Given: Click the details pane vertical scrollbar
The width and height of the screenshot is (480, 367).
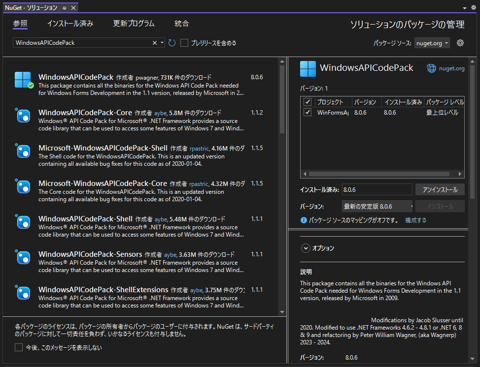Looking at the screenshot, I should click(x=472, y=132).
